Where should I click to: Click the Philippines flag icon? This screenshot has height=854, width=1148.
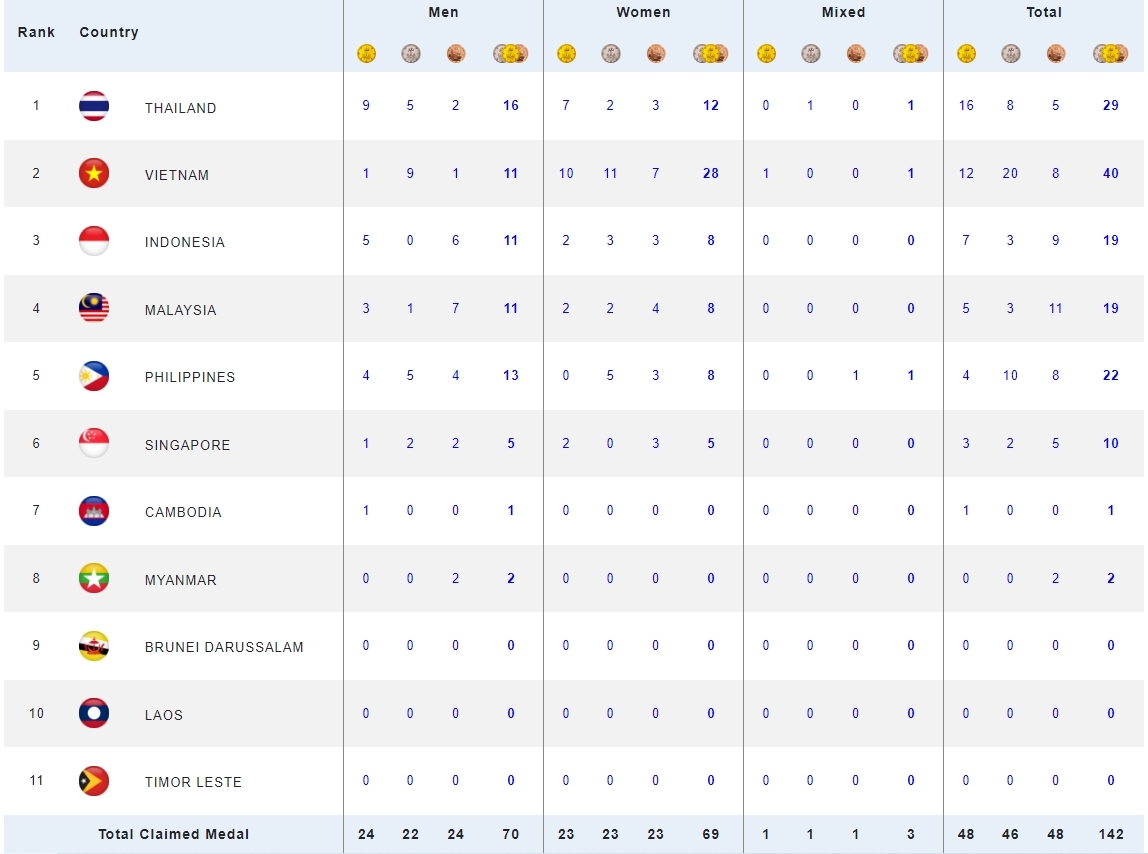(94, 376)
